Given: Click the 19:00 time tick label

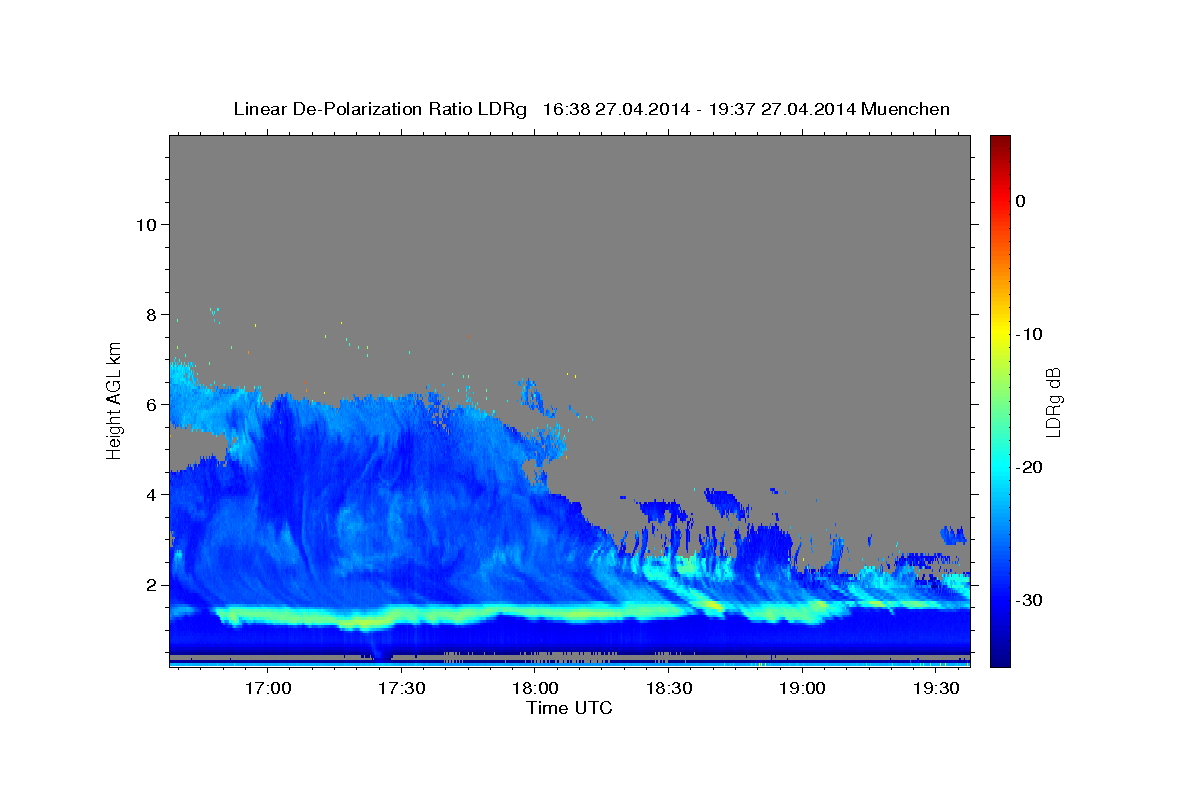Looking at the screenshot, I should click(802, 689).
